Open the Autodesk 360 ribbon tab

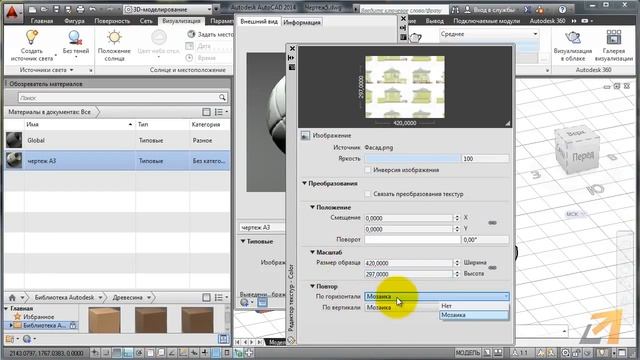(547, 21)
